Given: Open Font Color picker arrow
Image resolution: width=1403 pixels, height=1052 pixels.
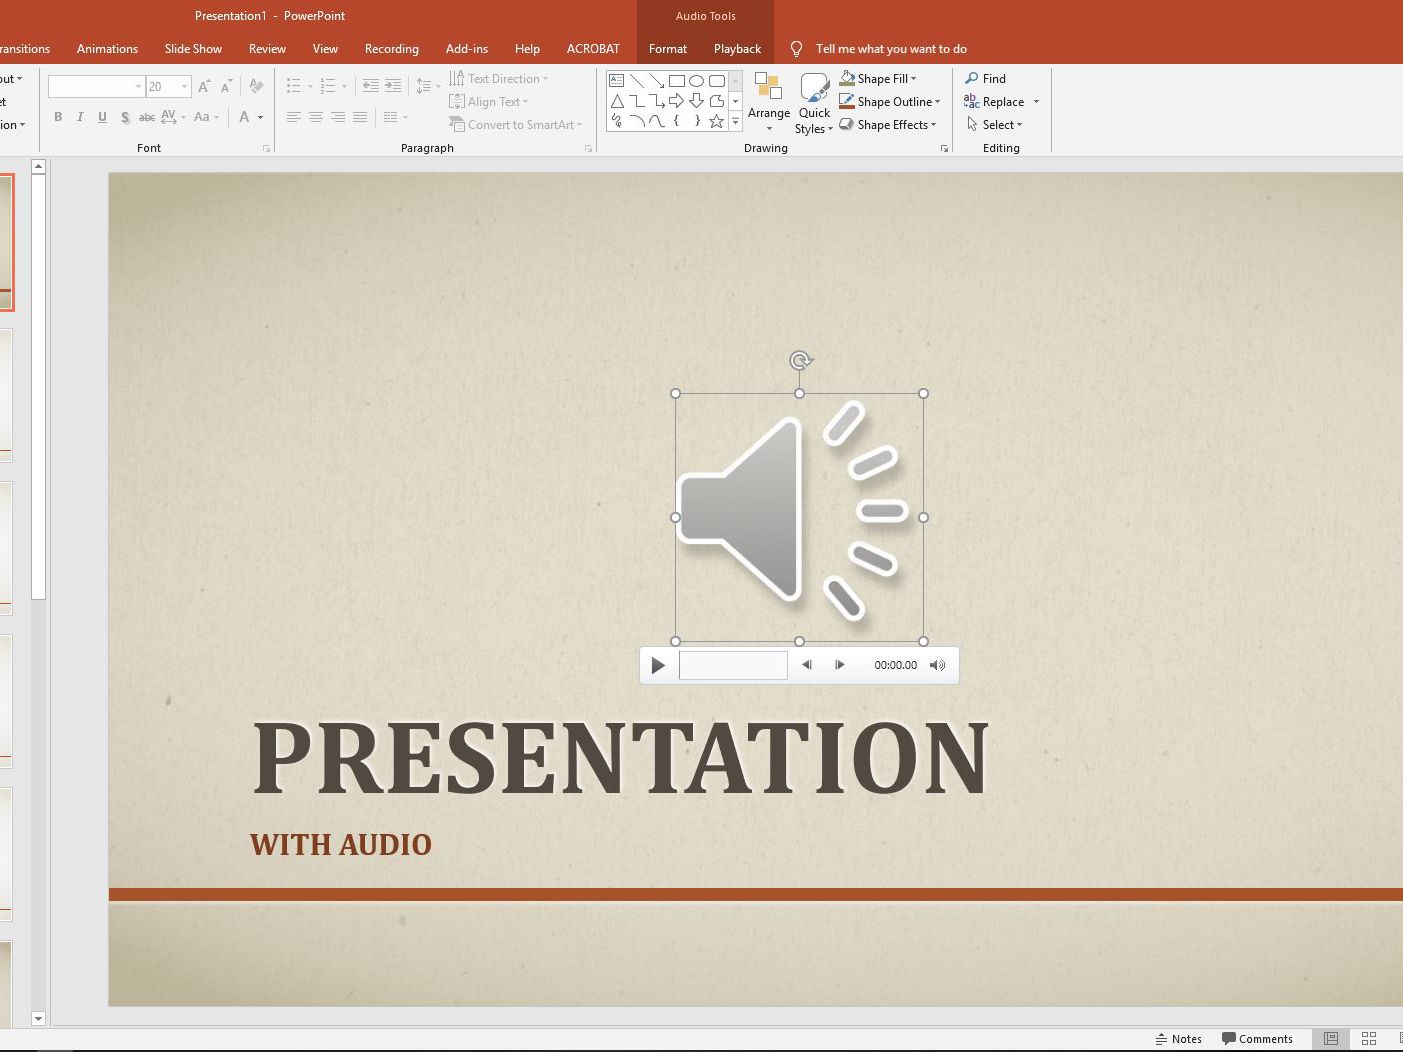Looking at the screenshot, I should (260, 117).
